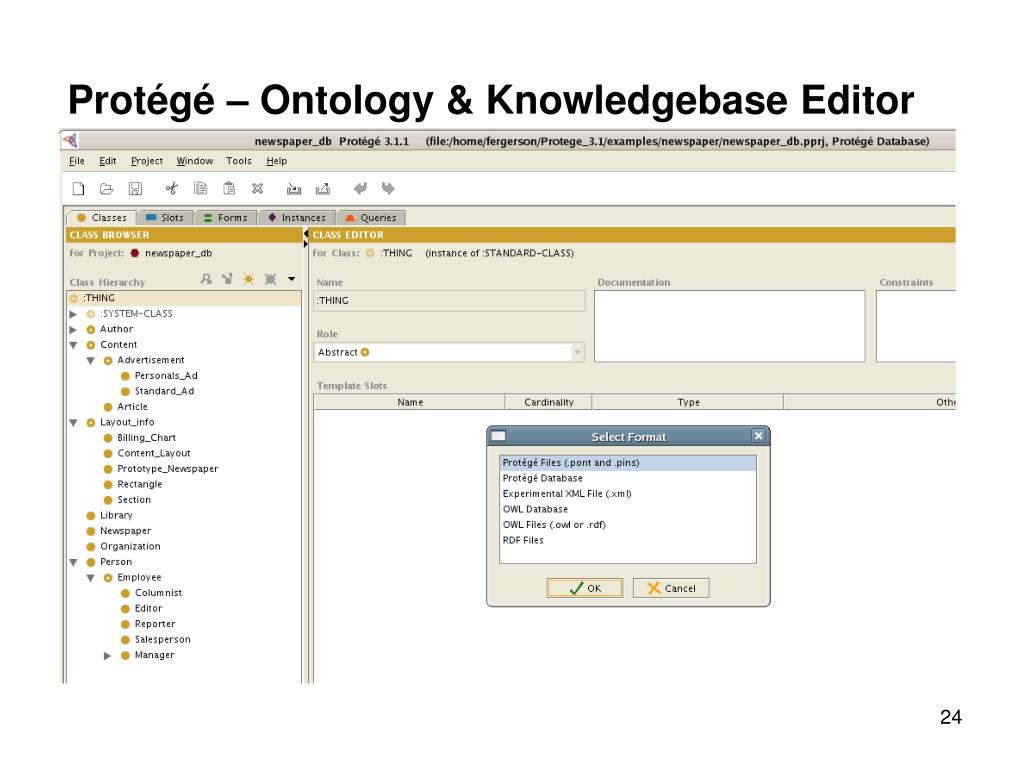Image resolution: width=1024 pixels, height=768 pixels.
Task: Click the Cut scissors toolbar icon
Action: (x=172, y=189)
